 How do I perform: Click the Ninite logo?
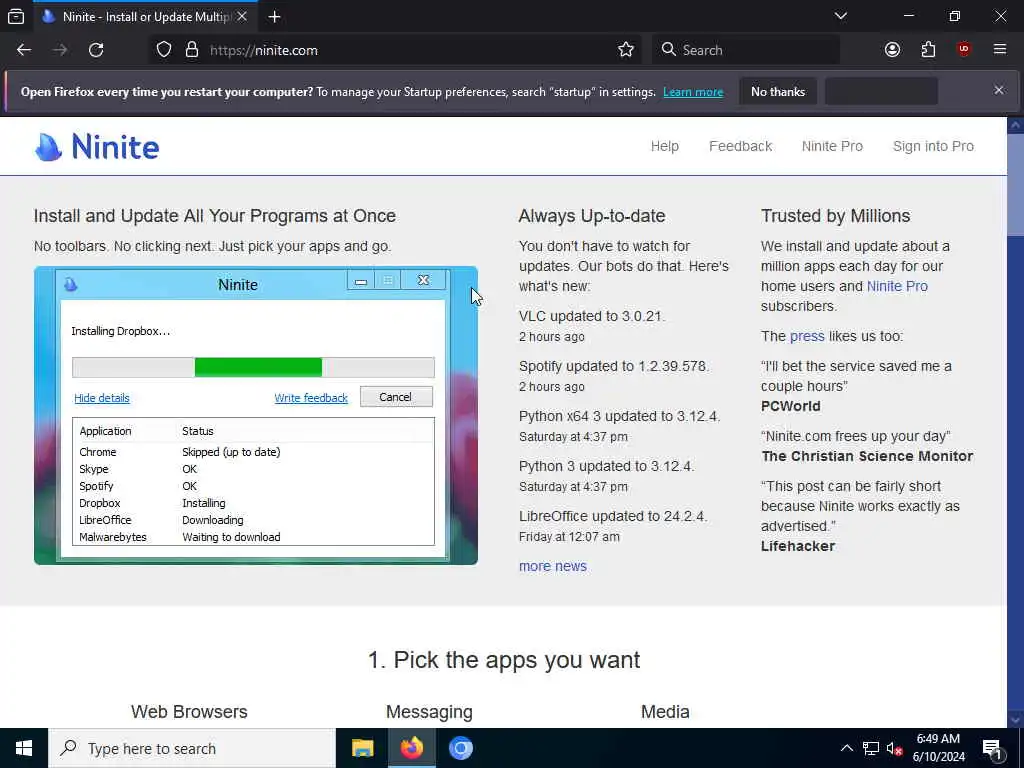(97, 146)
